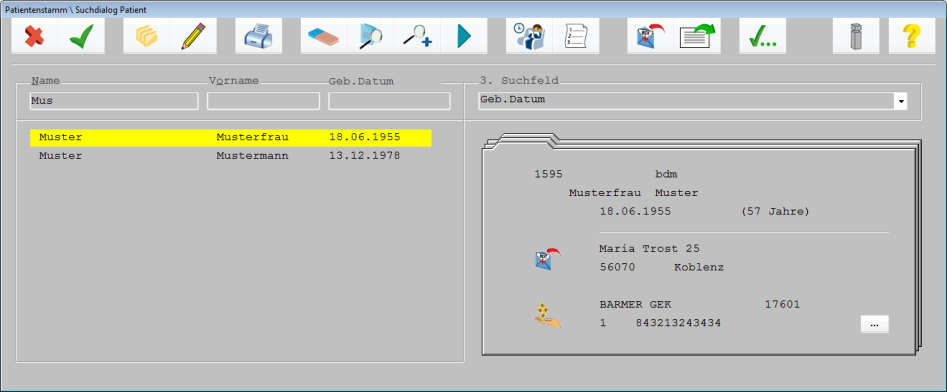
Task: Focus the empty Vorname input field
Action: pyautogui.click(x=263, y=101)
